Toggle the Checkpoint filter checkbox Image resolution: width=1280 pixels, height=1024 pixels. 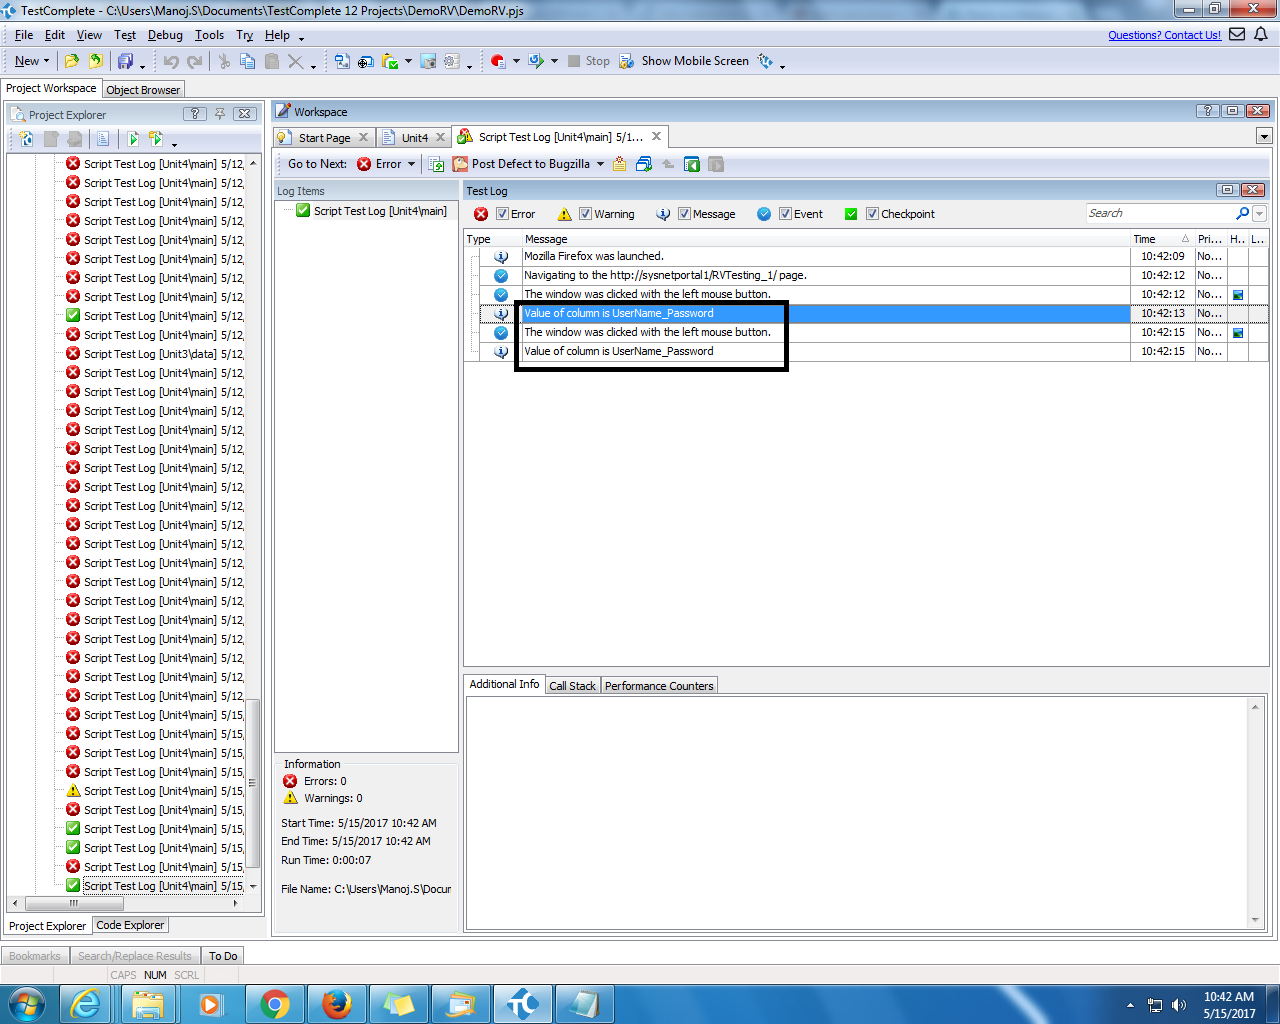[873, 214]
